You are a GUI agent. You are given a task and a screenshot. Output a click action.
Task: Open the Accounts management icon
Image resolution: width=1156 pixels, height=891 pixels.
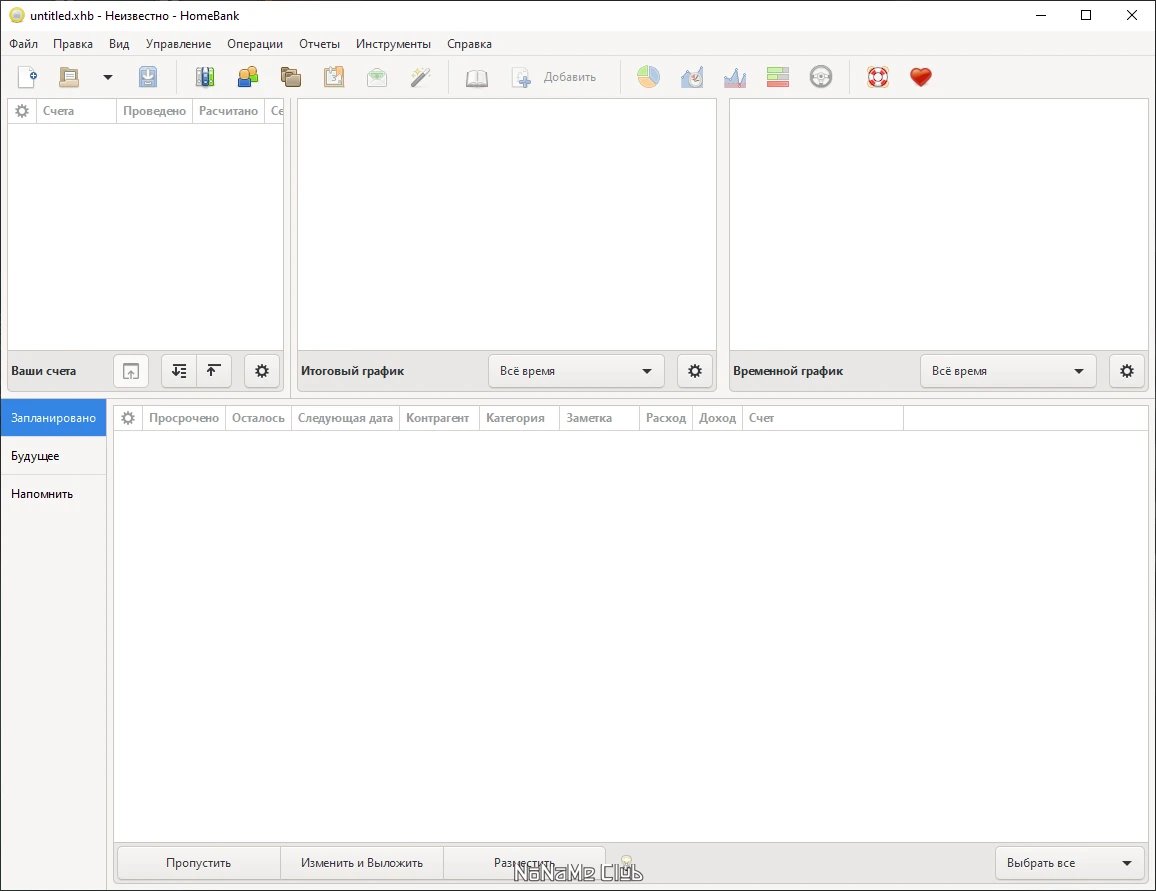(x=205, y=77)
